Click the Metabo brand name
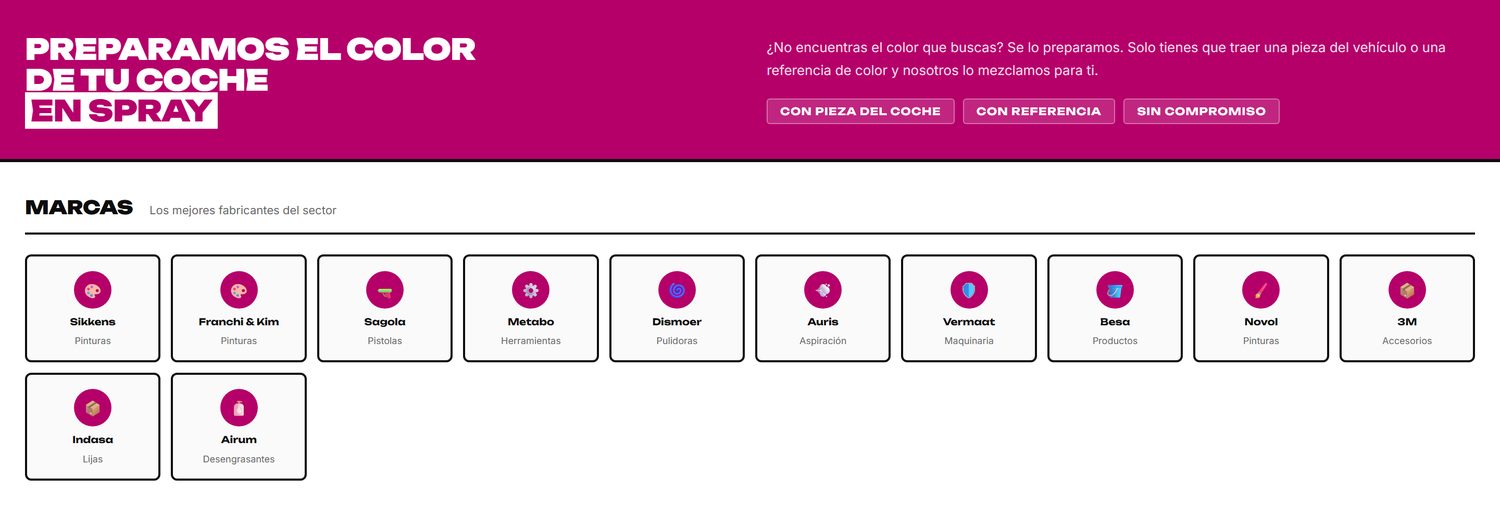Image resolution: width=1500 pixels, height=514 pixels. (531, 322)
